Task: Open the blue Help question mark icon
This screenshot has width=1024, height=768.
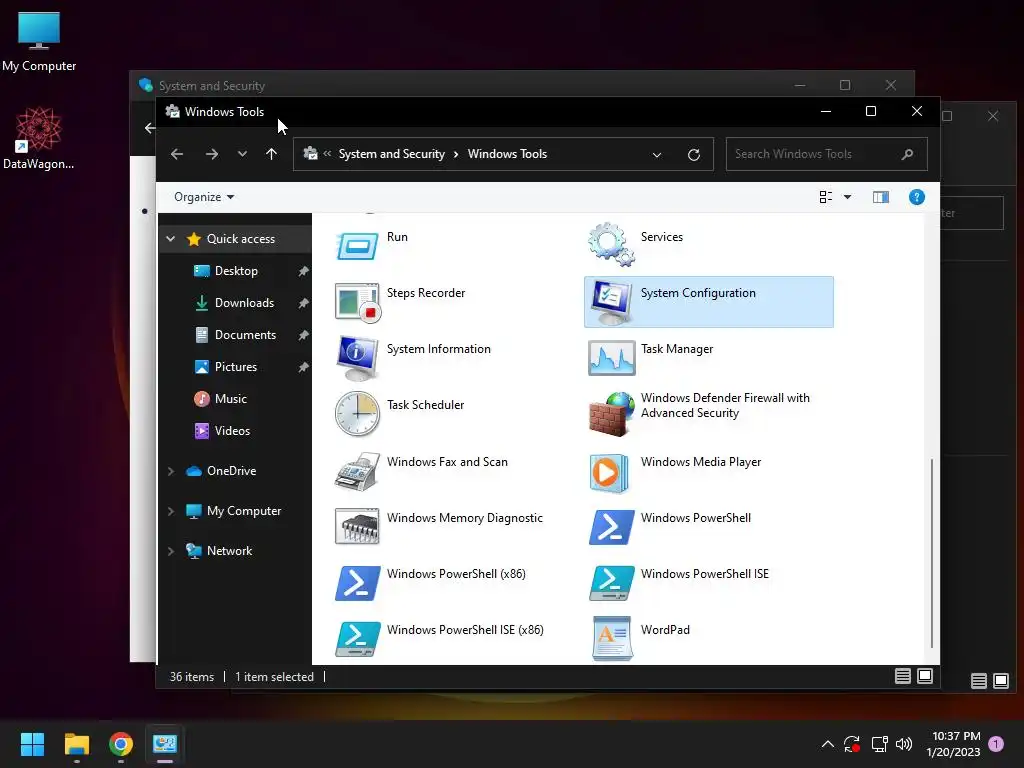Action: (916, 197)
